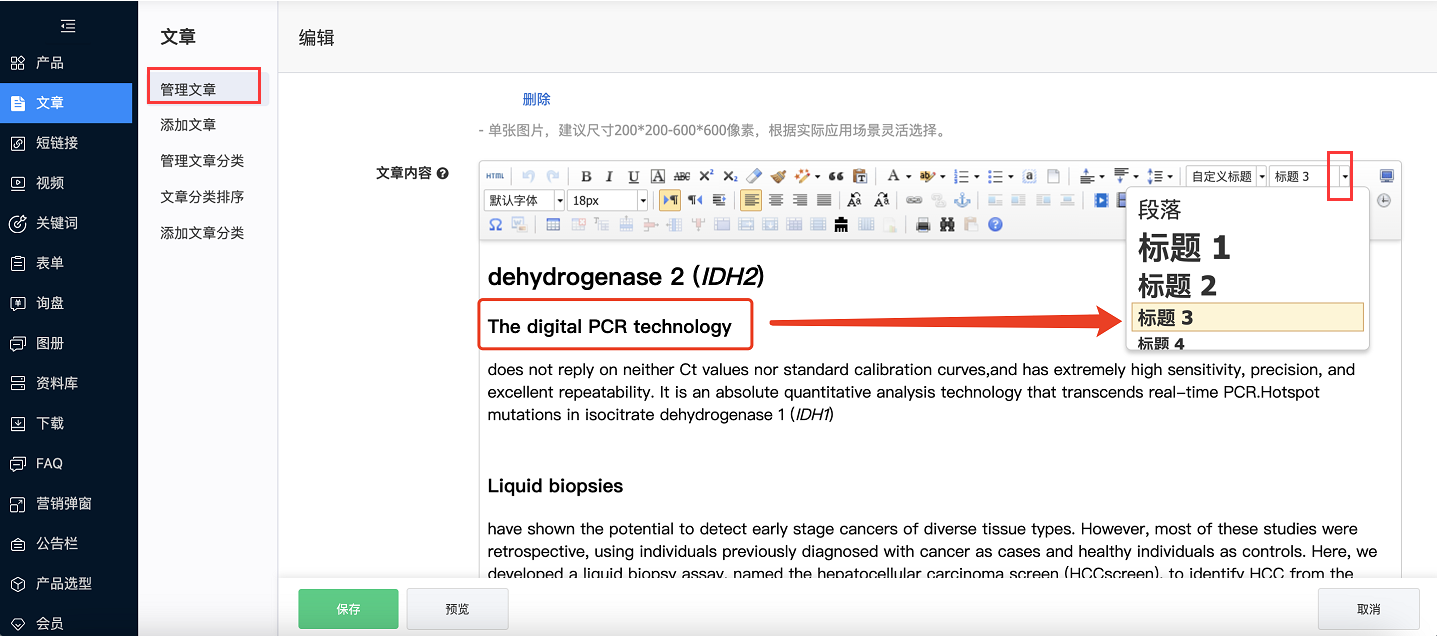Screen dimensions: 1437x637
Task: Click the eraser clear-format icon
Action: (x=755, y=177)
